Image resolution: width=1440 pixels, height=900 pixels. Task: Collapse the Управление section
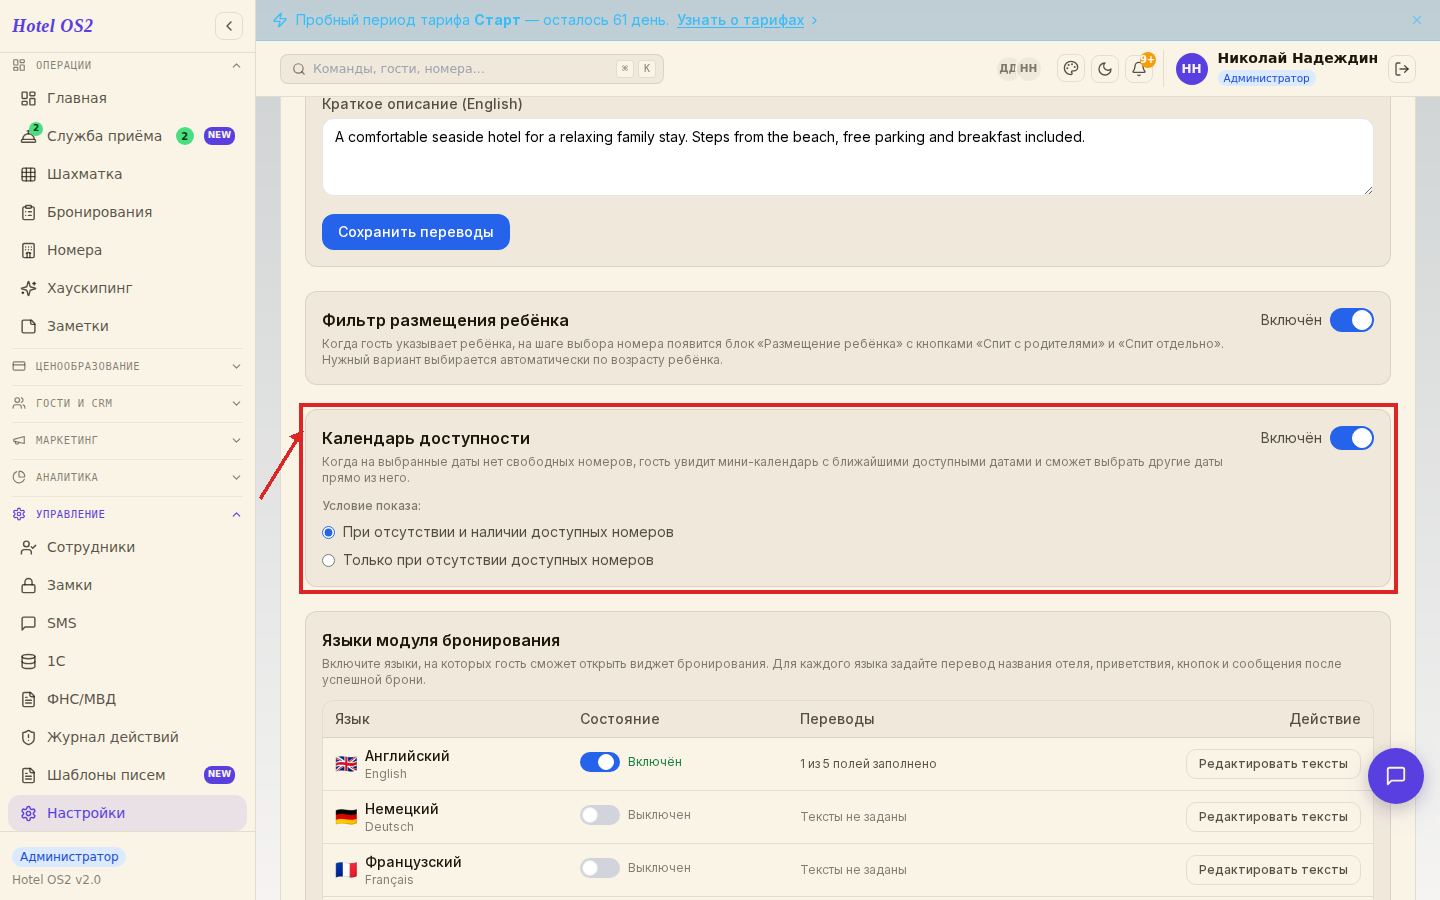tap(128, 514)
